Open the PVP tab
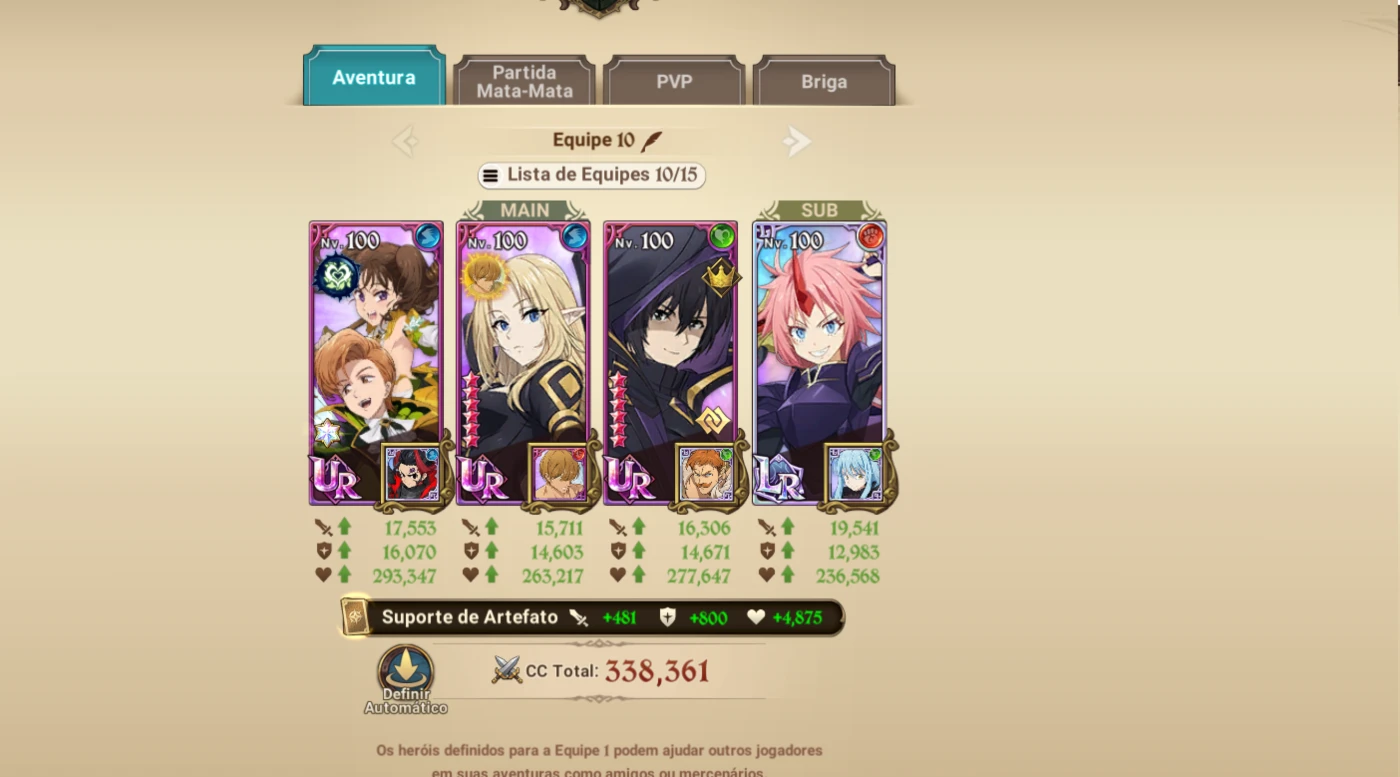Screen dimensions: 1400x777 coord(674,82)
